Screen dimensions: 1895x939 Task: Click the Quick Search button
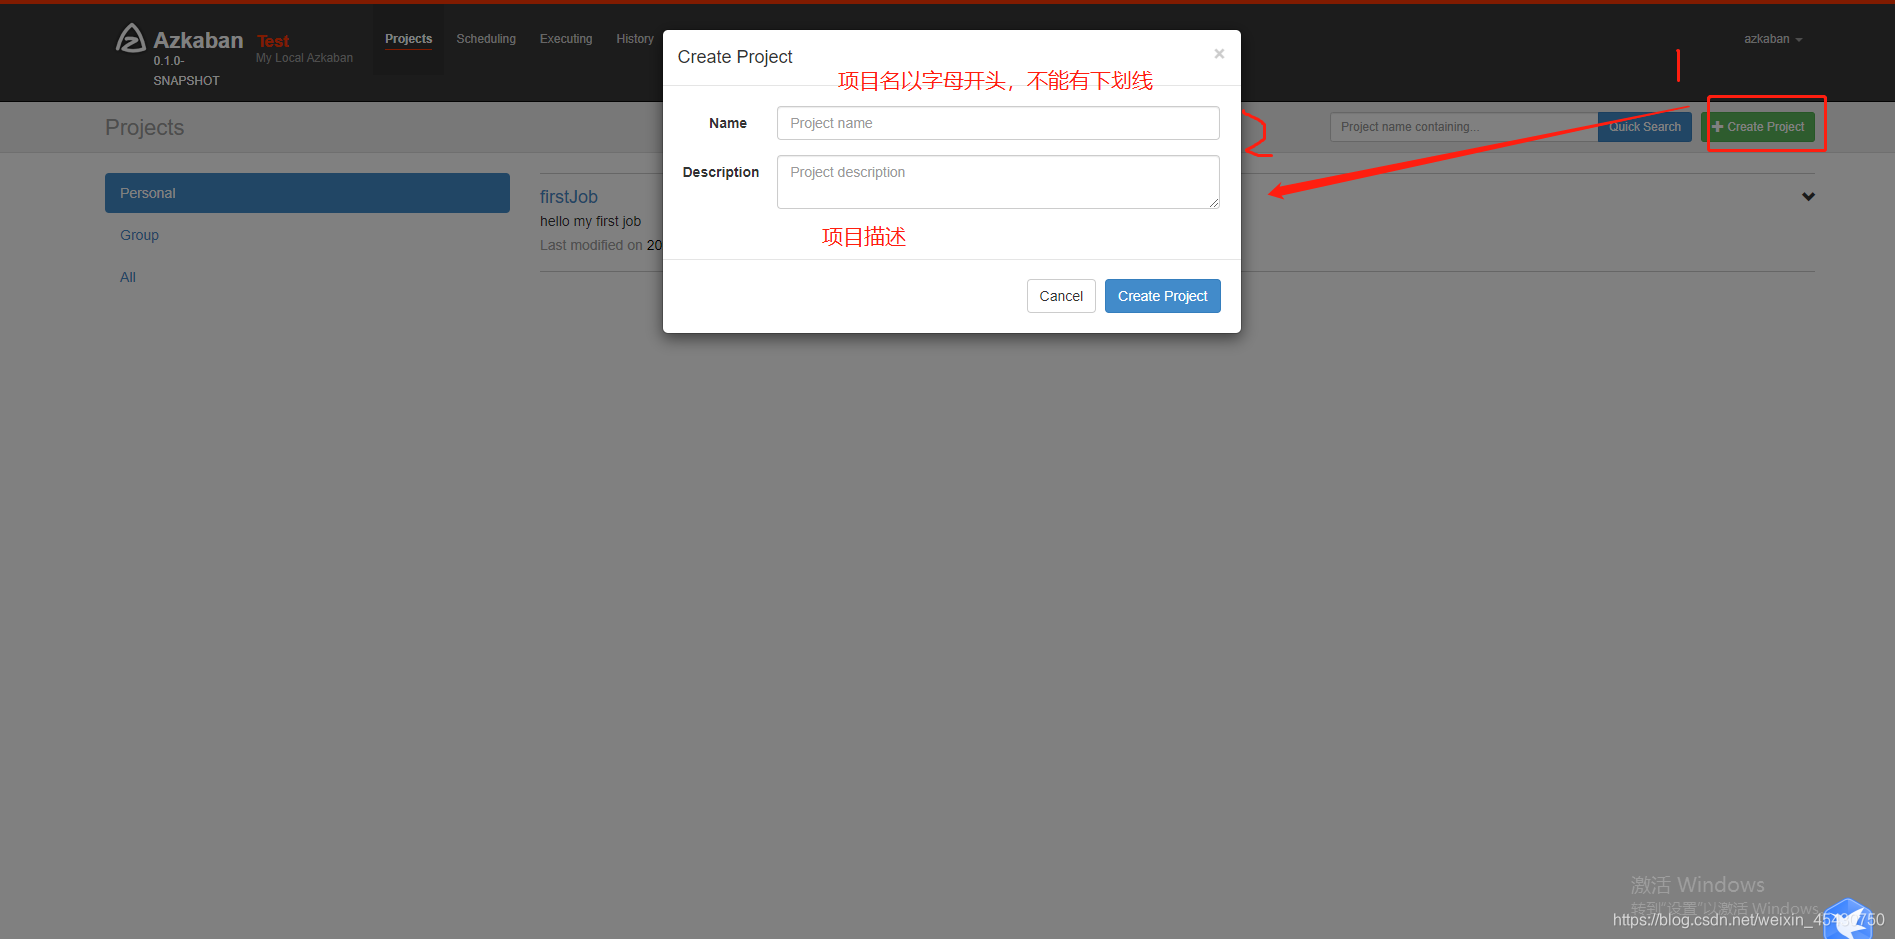click(1644, 127)
